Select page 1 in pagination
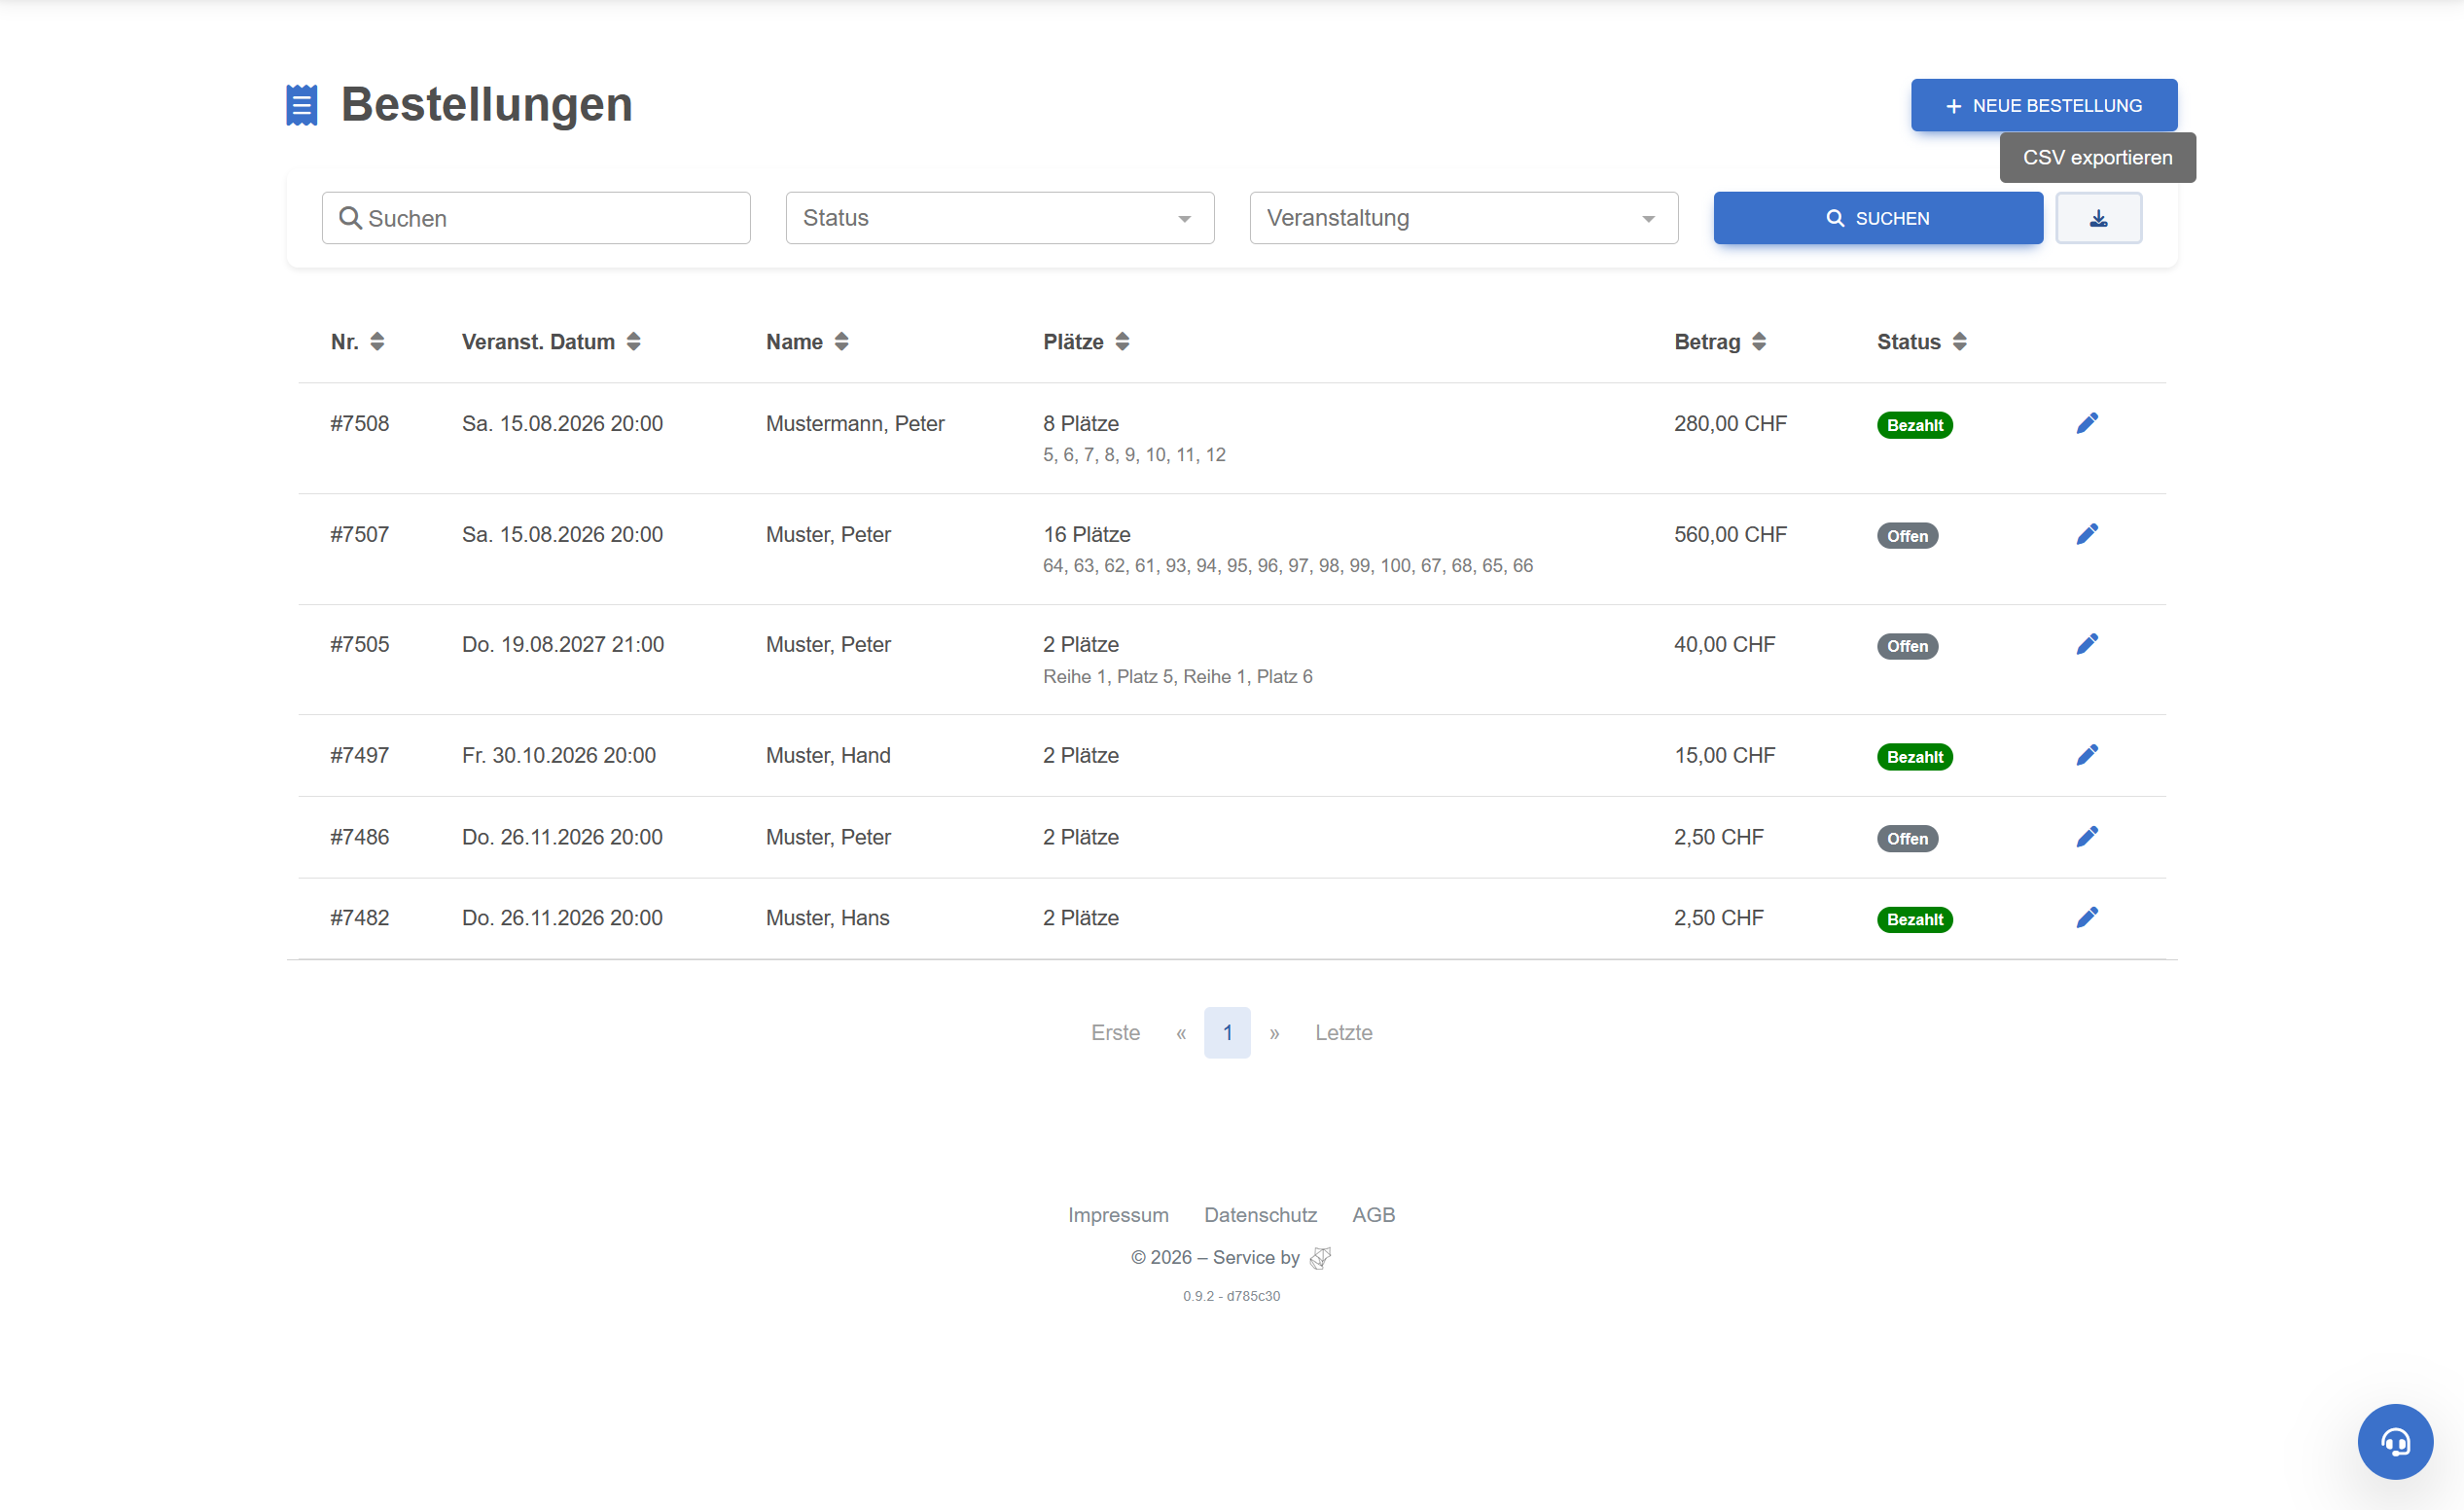Screen dimensions: 2464x1510 (x=1227, y=1033)
